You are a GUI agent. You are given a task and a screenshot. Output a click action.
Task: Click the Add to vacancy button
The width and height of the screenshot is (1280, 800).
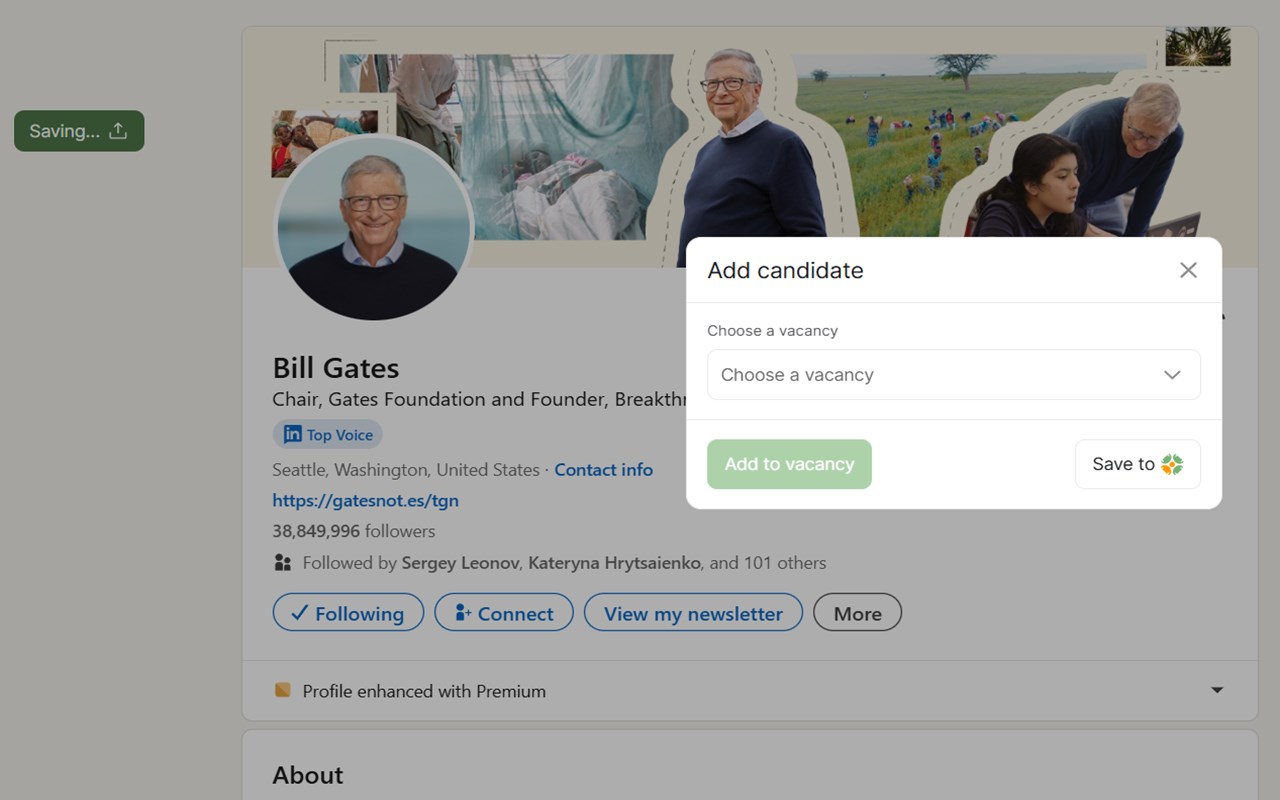click(x=789, y=464)
